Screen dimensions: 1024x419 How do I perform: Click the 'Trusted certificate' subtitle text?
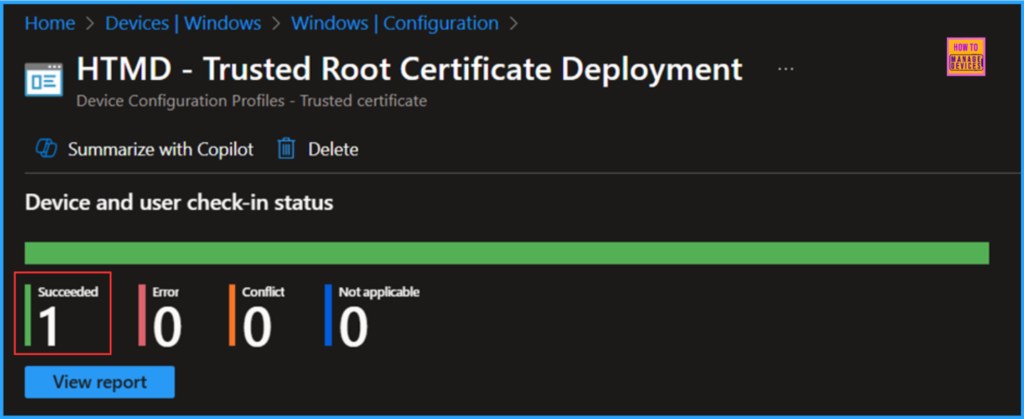(363, 101)
